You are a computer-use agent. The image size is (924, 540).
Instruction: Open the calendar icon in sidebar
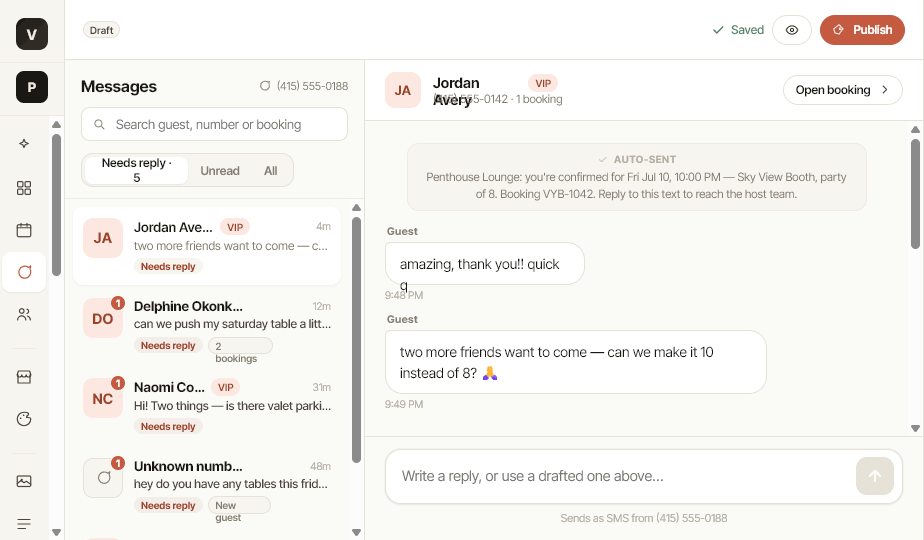(x=24, y=230)
